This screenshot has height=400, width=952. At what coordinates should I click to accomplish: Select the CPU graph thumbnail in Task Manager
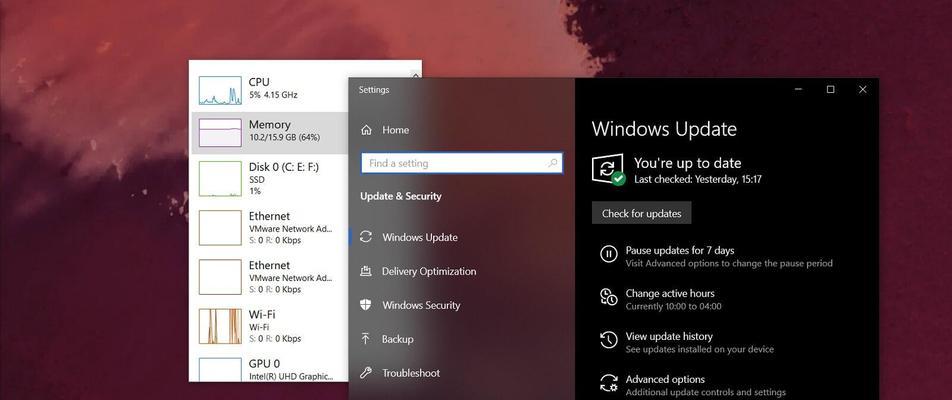click(x=220, y=90)
